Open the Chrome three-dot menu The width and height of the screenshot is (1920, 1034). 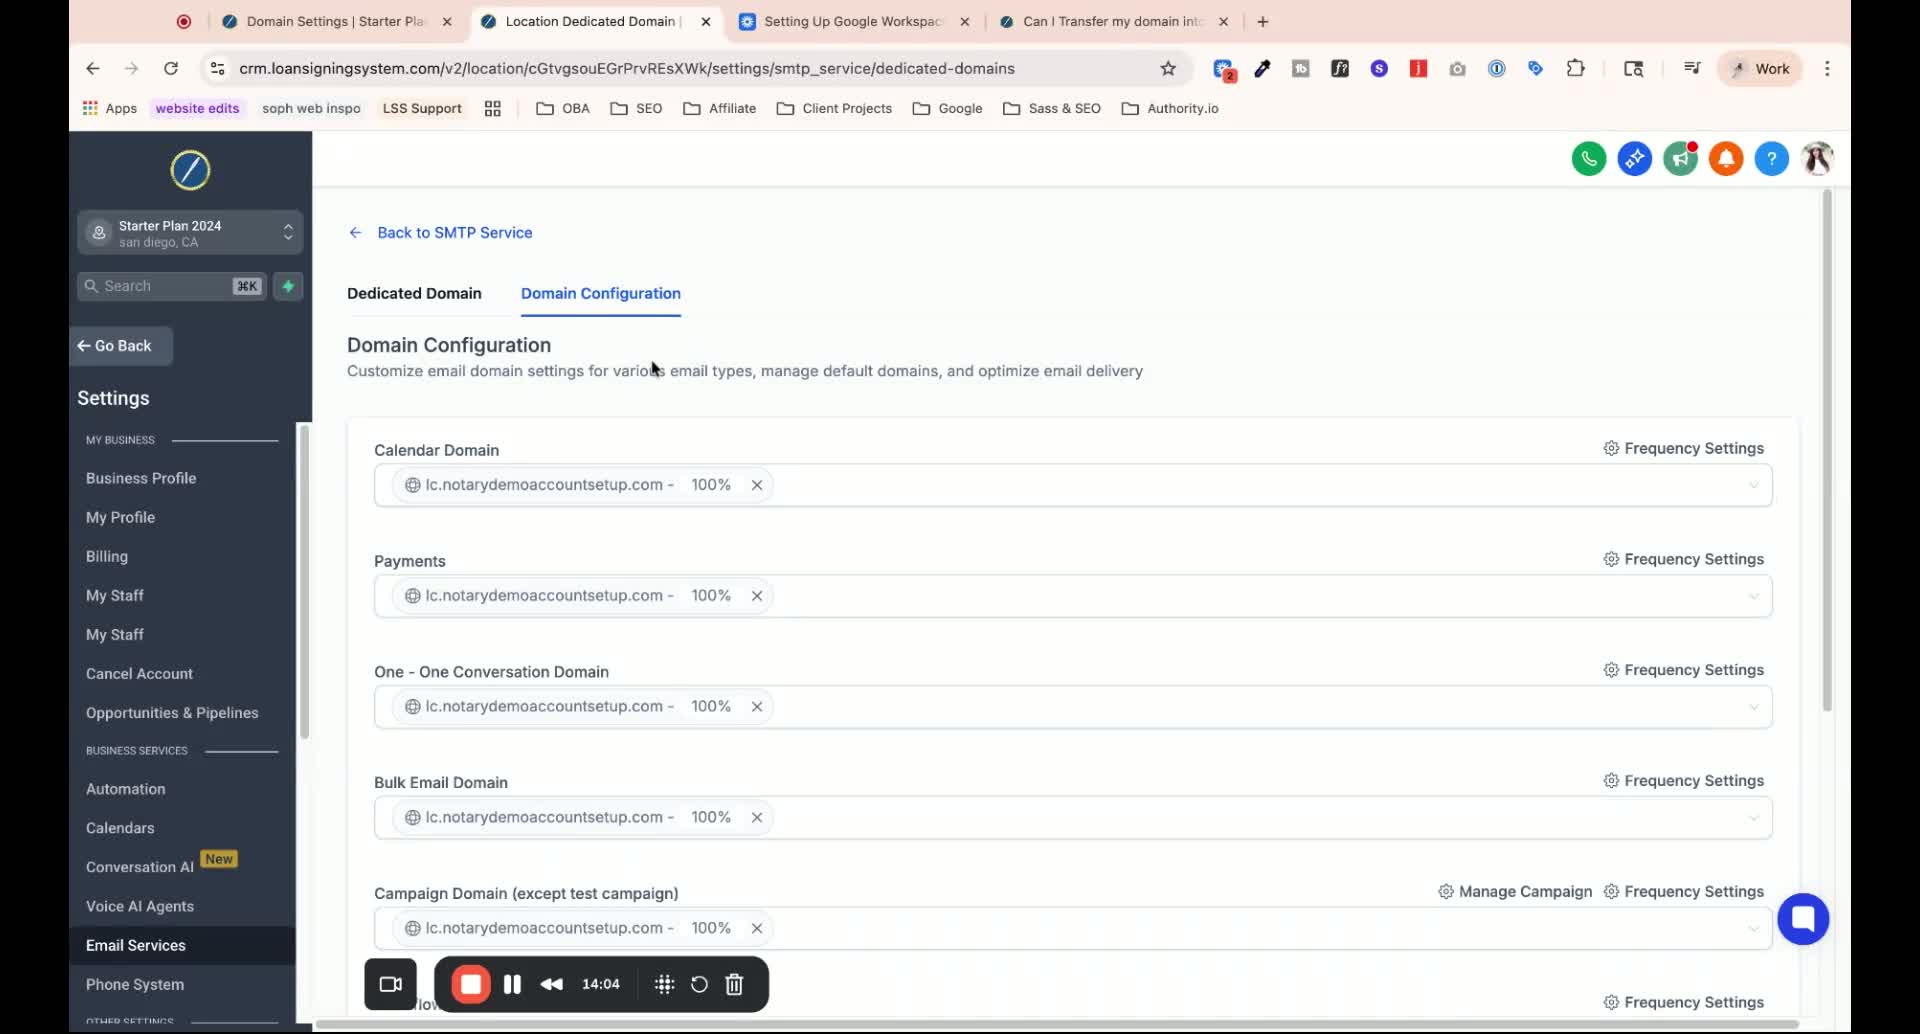pos(1827,68)
